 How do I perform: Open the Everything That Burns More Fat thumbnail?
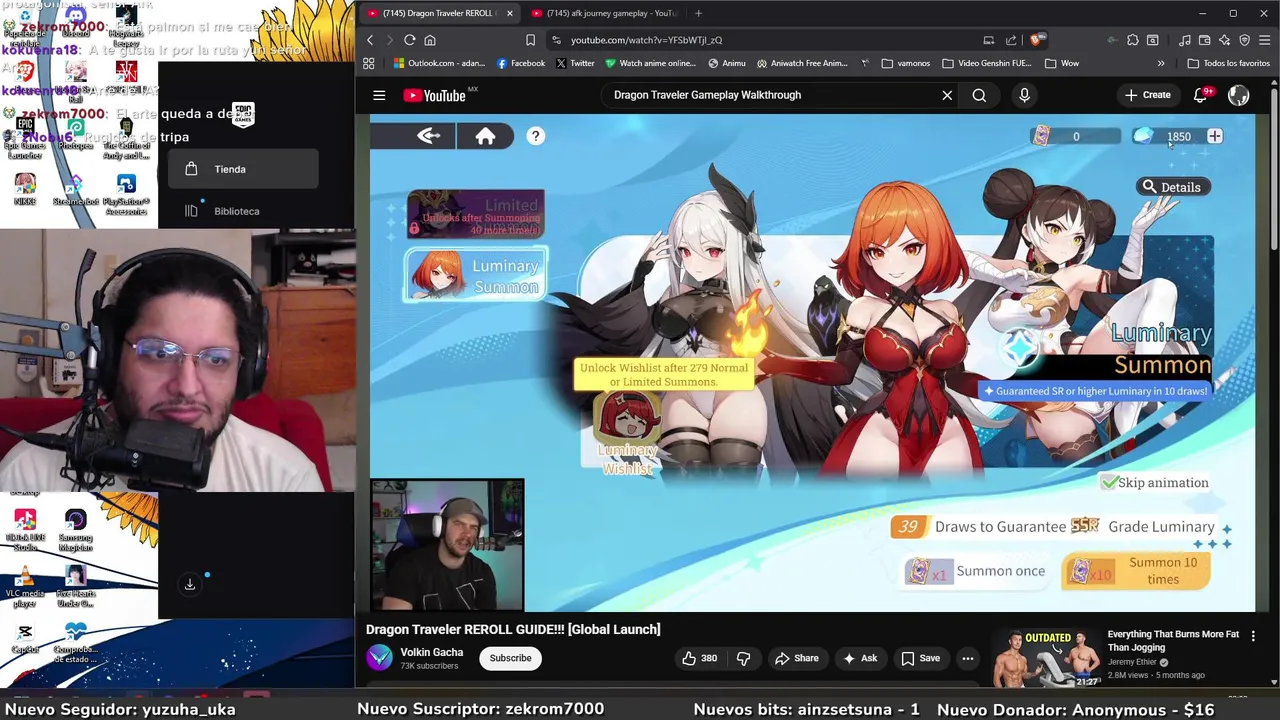(x=1045, y=658)
